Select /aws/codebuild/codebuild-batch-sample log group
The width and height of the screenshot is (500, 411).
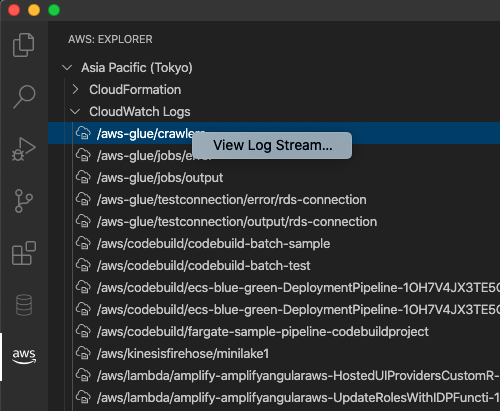(x=274, y=243)
